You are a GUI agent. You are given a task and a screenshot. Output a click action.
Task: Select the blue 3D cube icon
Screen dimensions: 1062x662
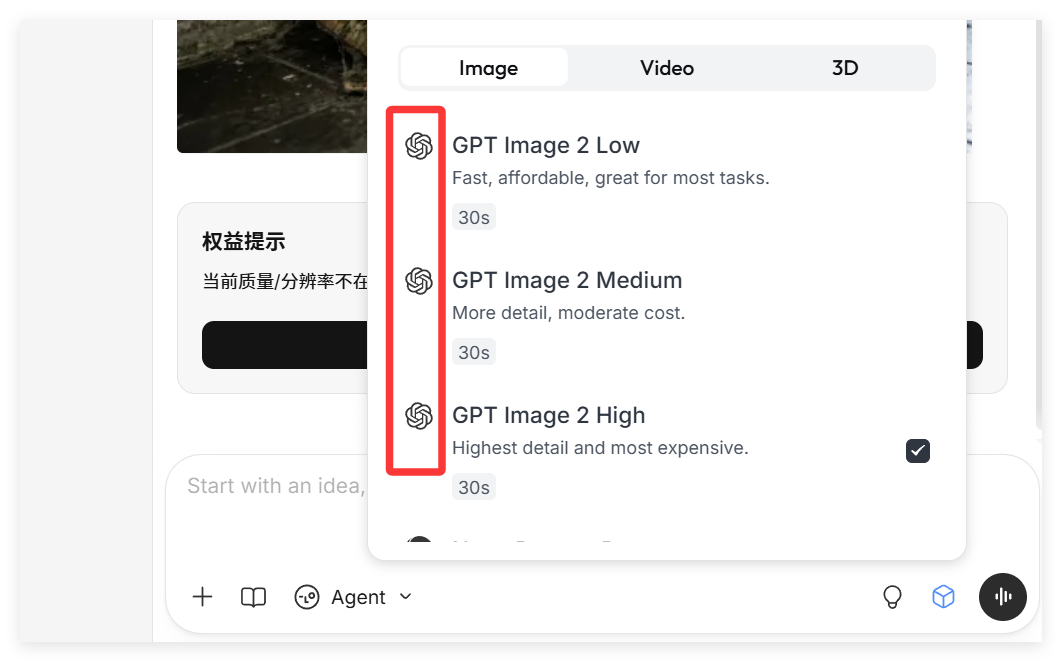(943, 596)
